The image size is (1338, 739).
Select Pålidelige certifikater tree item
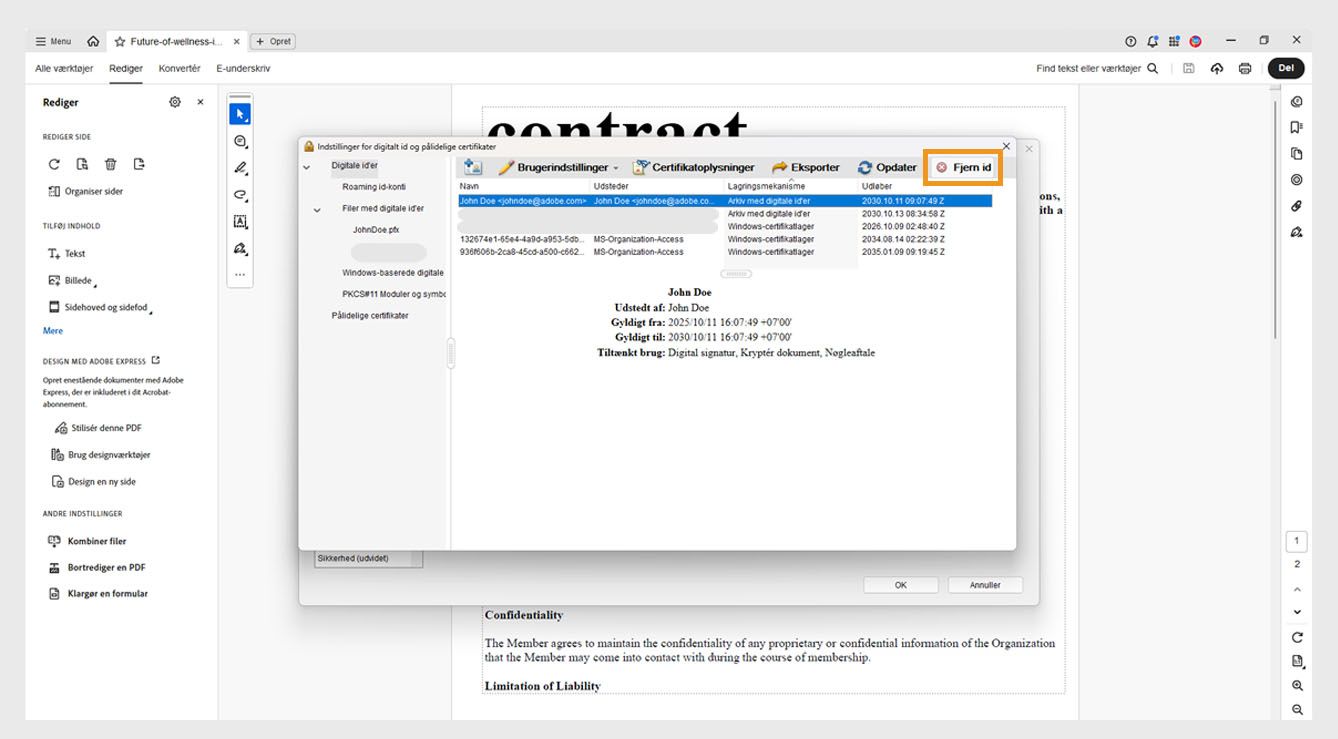370,316
